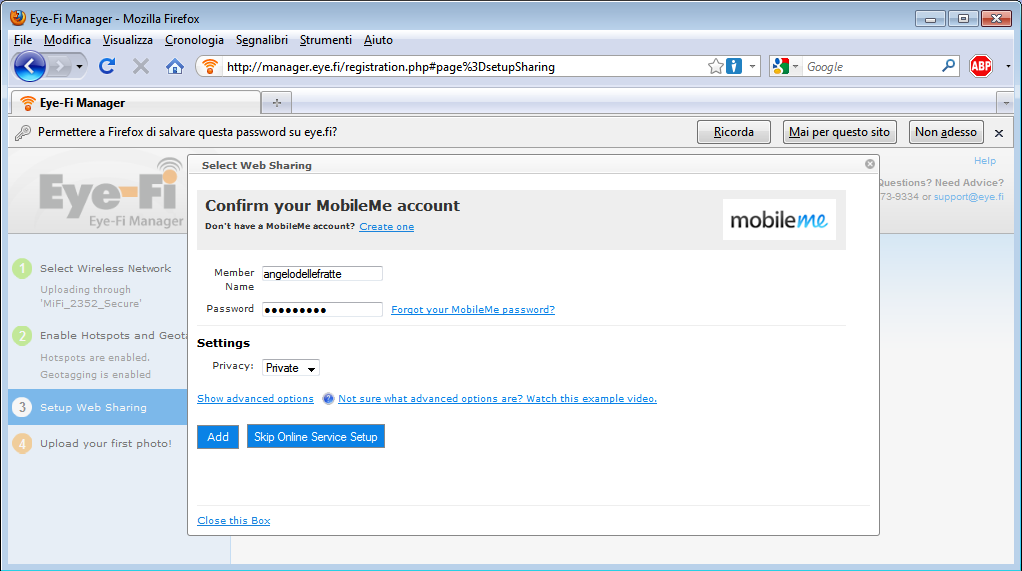Click the key icon in notification bar

tap(23, 132)
